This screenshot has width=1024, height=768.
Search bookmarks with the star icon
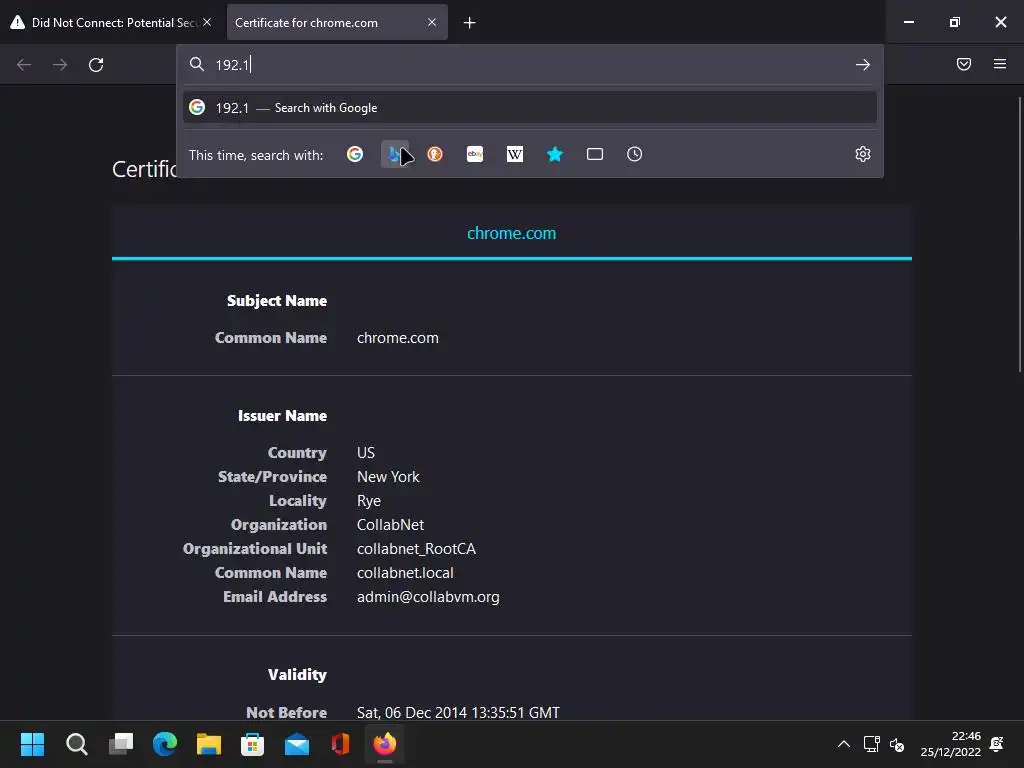click(554, 154)
